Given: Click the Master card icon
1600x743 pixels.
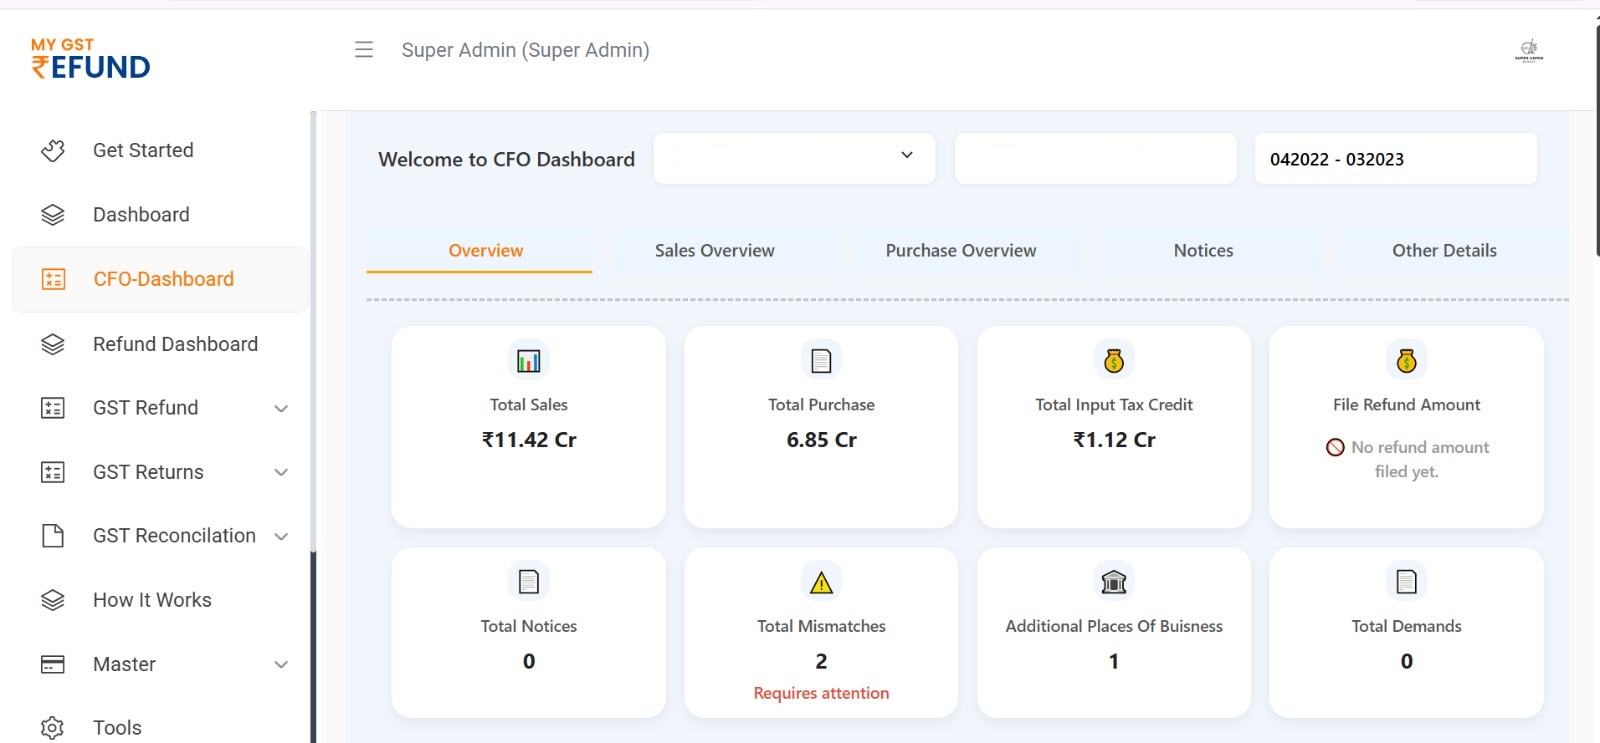Looking at the screenshot, I should [x=53, y=664].
